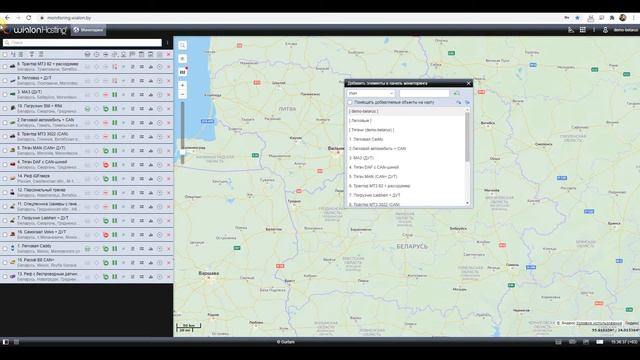Zoom in the map with the plus button

point(182,85)
